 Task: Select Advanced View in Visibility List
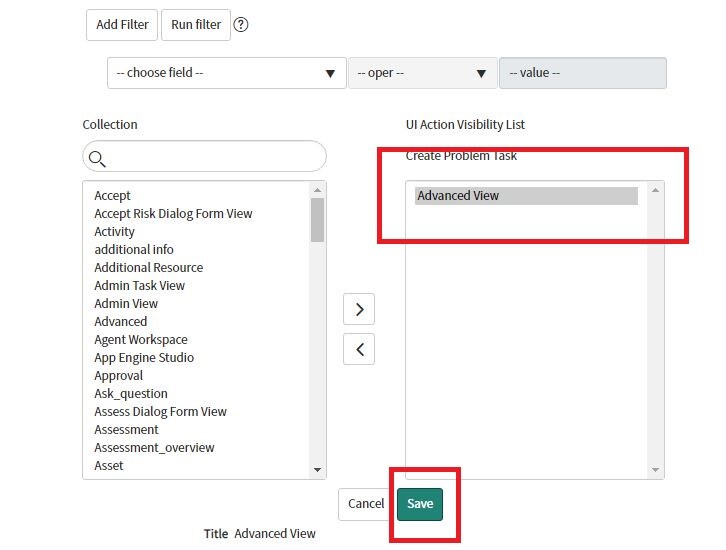526,196
